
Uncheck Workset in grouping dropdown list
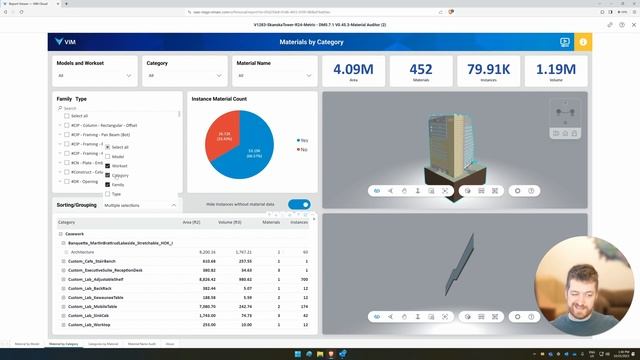click(108, 166)
